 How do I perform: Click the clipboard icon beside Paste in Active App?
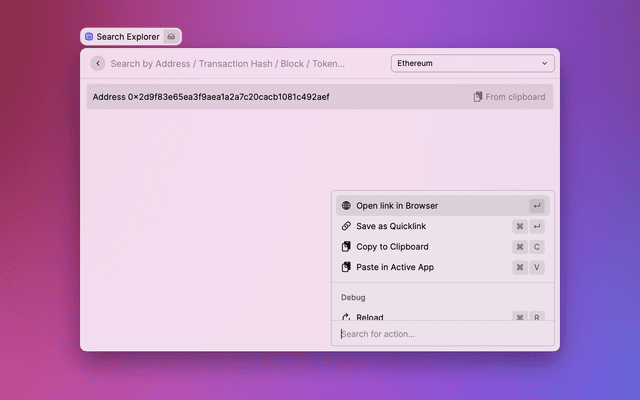(x=346, y=267)
